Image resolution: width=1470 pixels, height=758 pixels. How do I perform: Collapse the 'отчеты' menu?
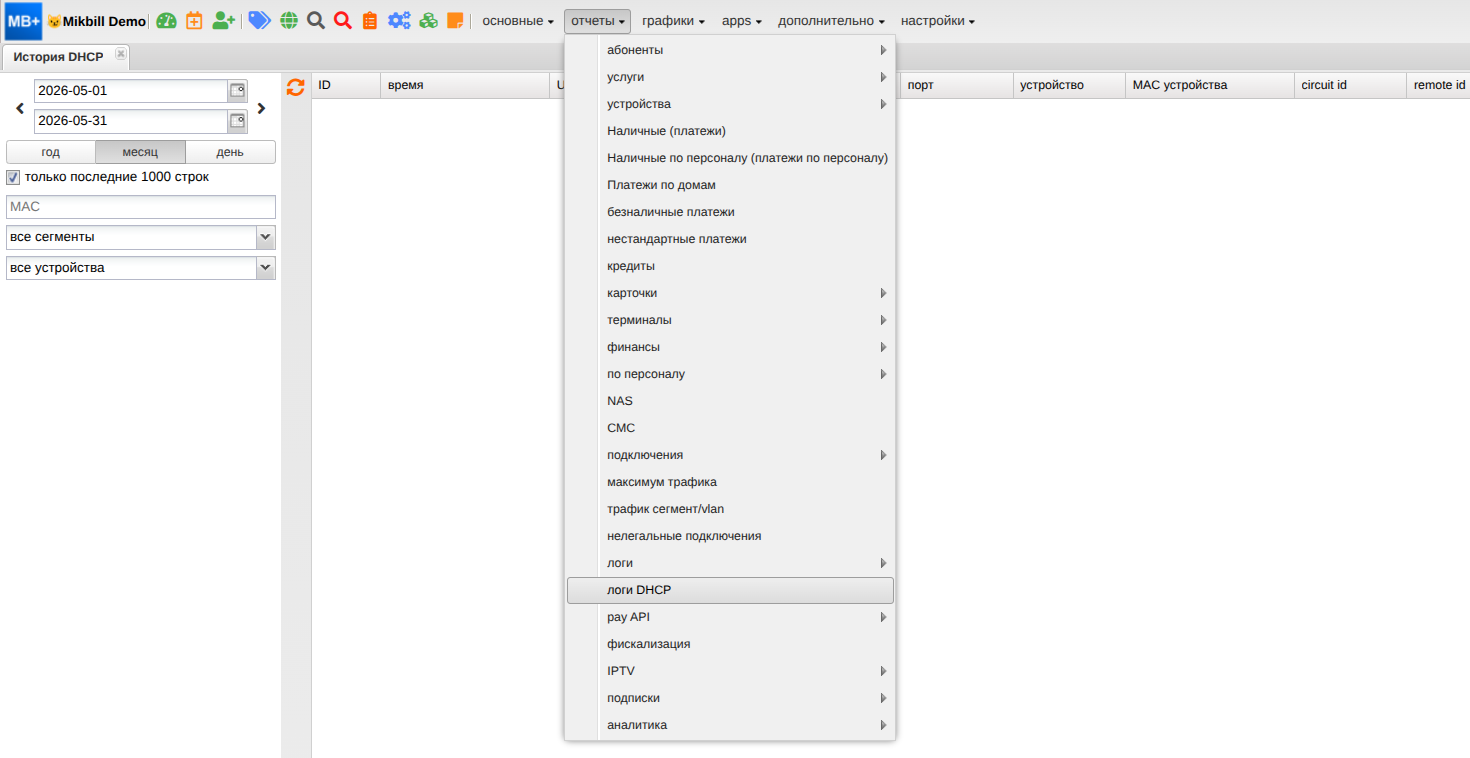[x=598, y=21]
